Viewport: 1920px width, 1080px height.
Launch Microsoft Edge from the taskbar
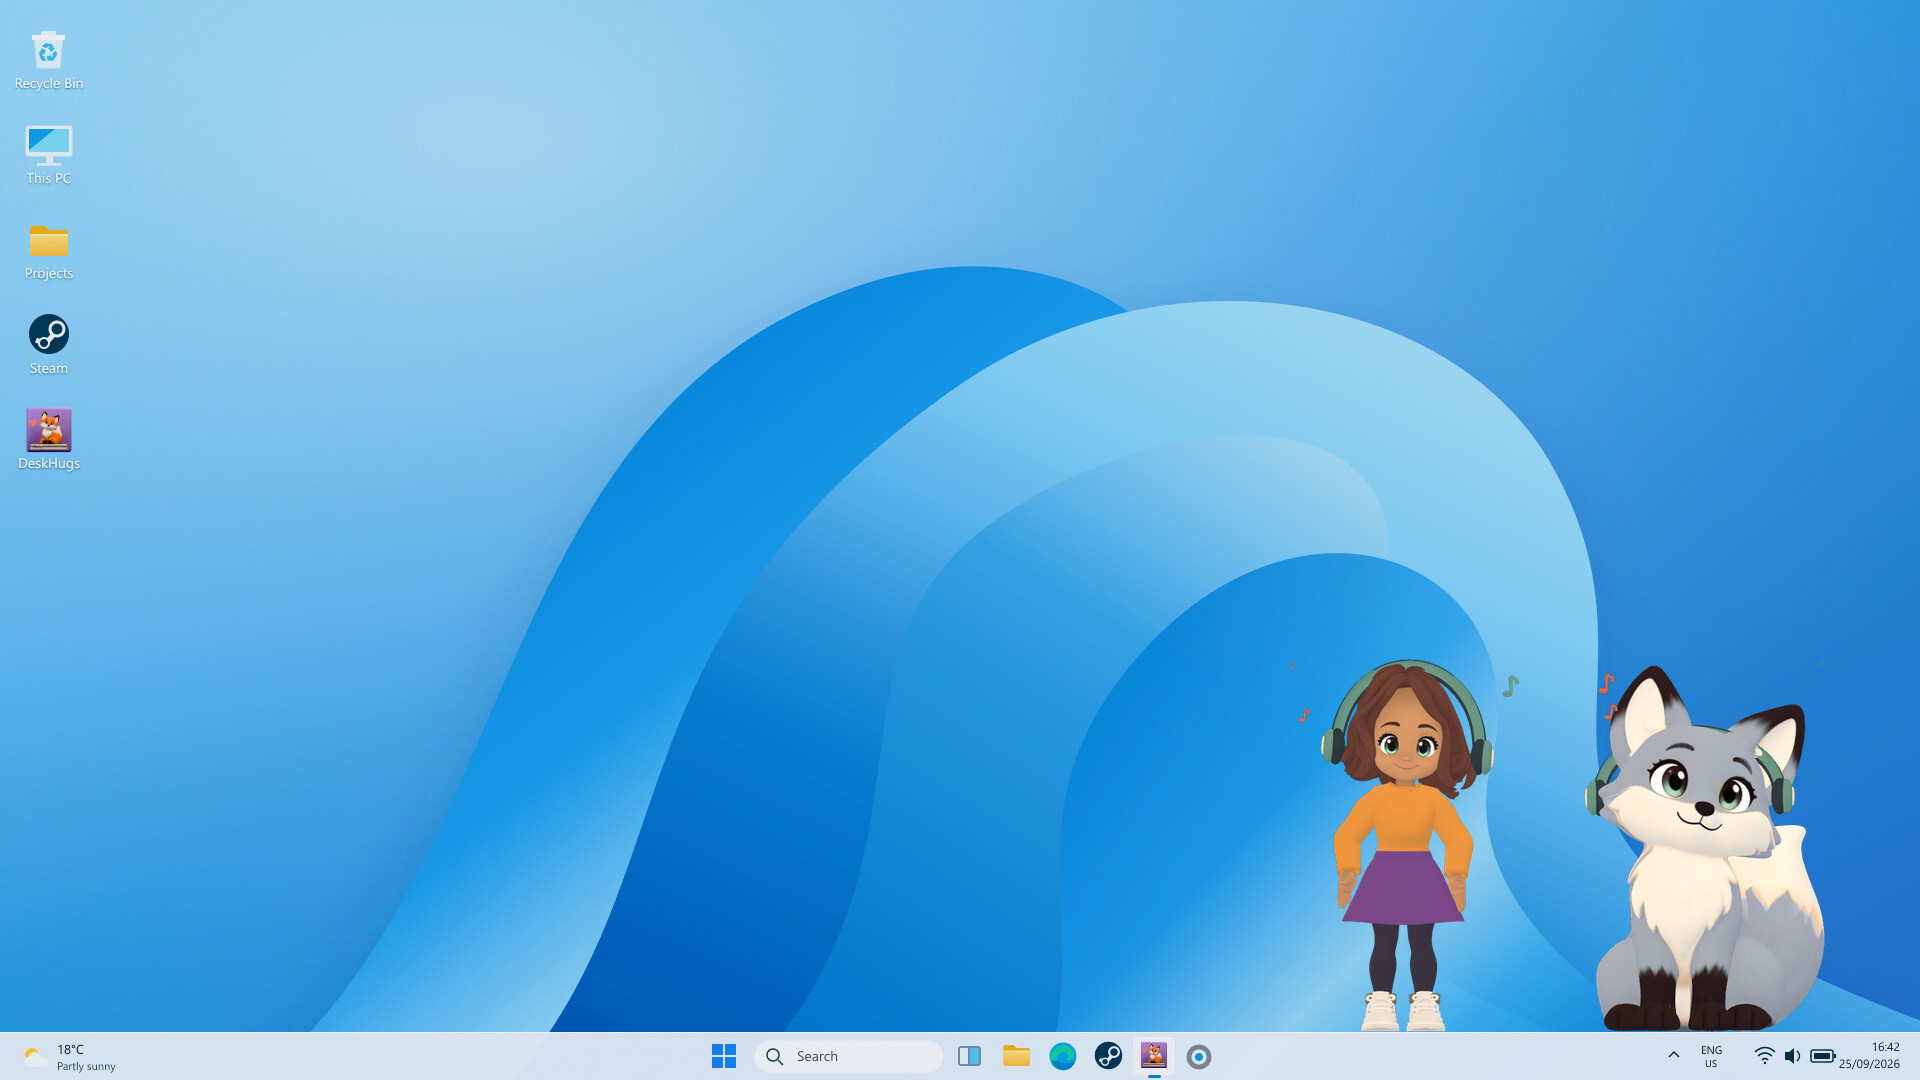coord(1062,1056)
